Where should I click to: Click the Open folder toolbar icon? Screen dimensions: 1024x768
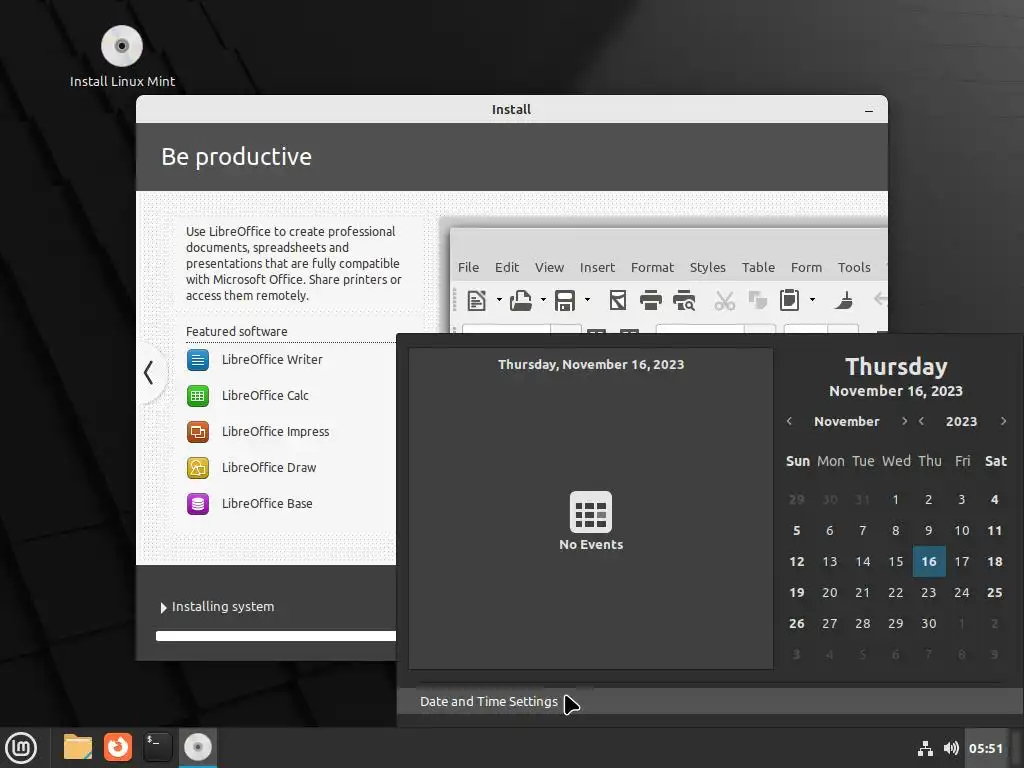(x=520, y=300)
